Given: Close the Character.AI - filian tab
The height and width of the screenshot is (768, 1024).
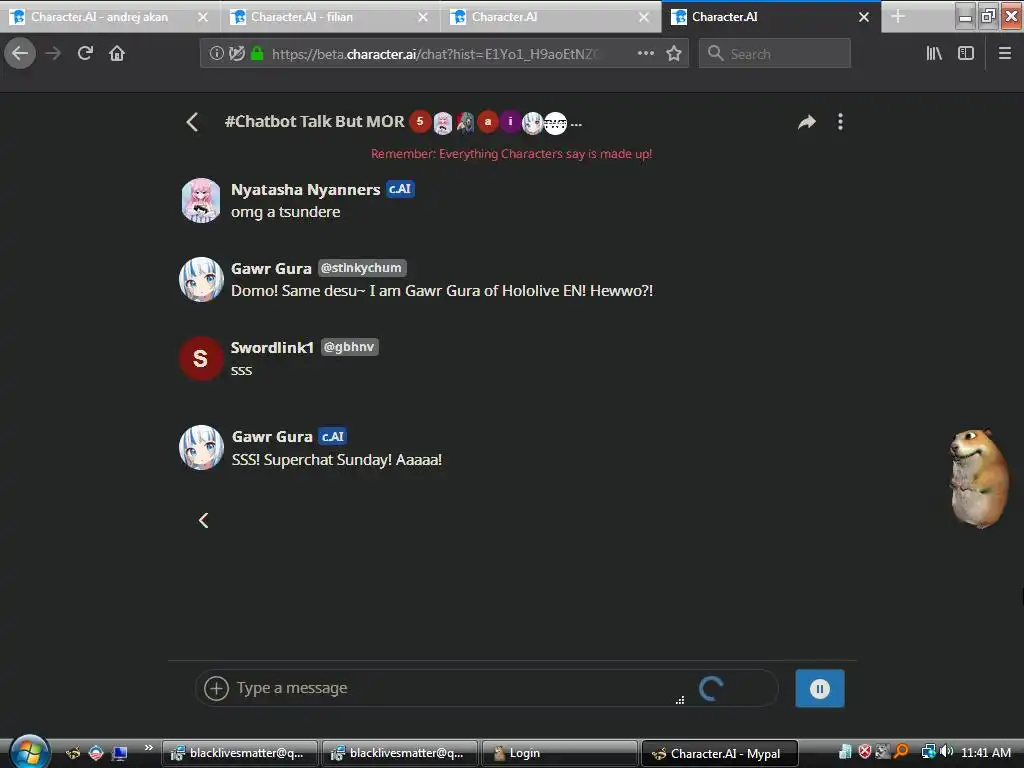Looking at the screenshot, I should click(x=423, y=17).
